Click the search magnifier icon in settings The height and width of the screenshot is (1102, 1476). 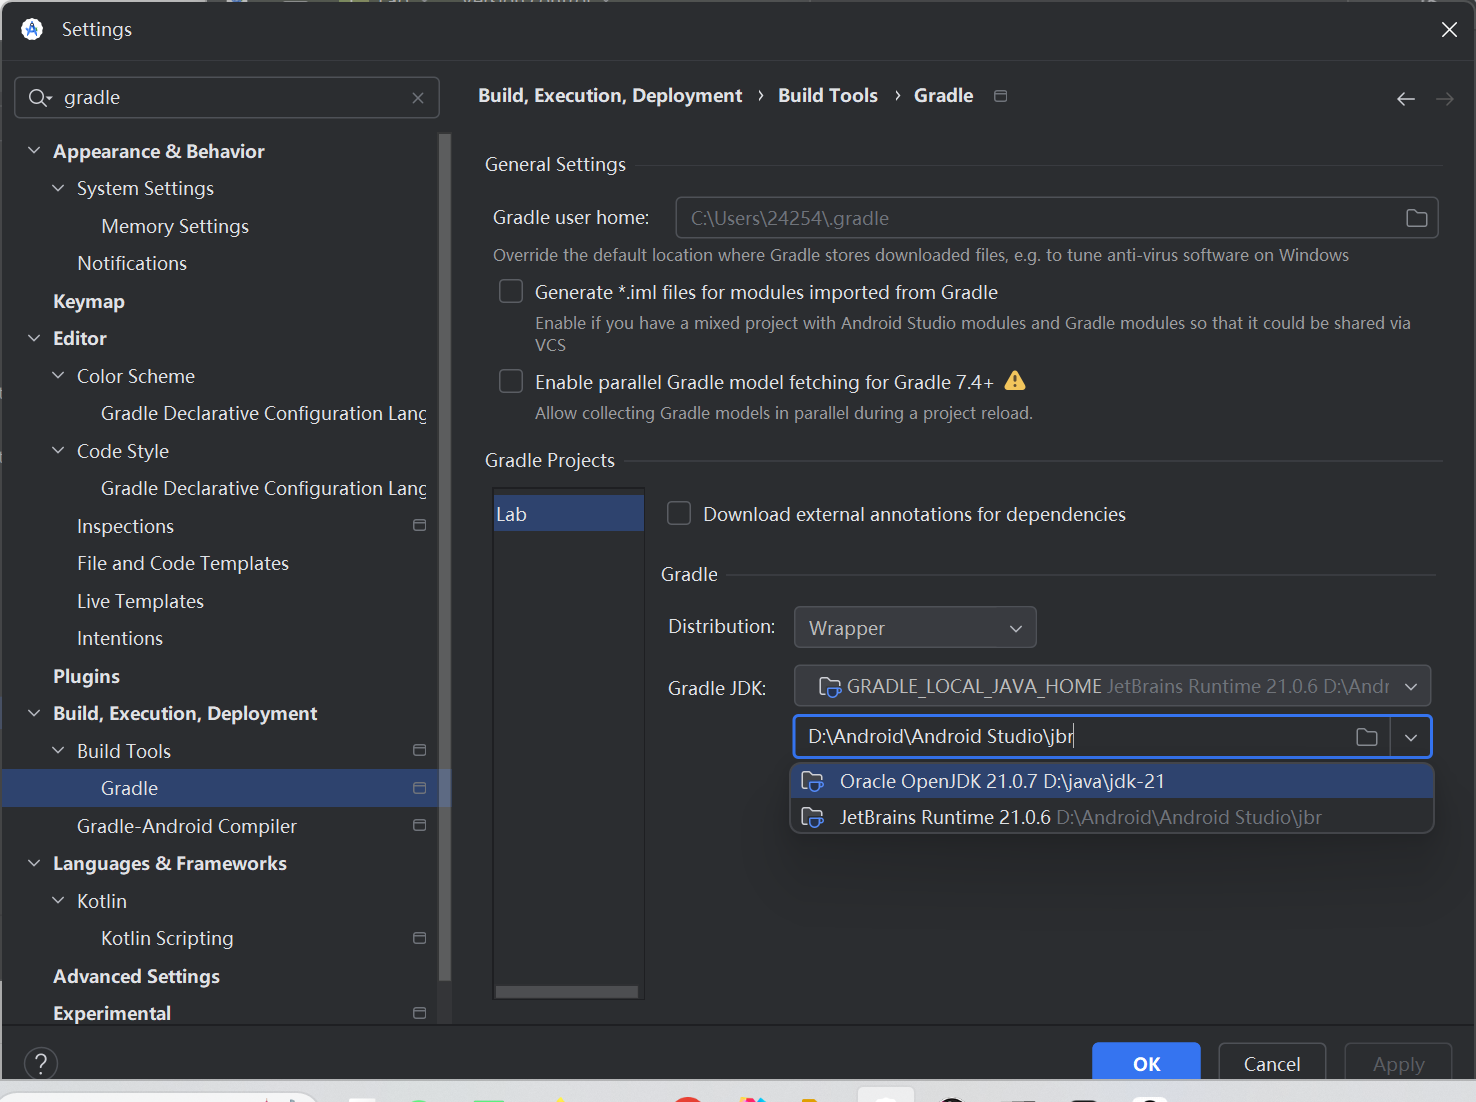point(39,98)
